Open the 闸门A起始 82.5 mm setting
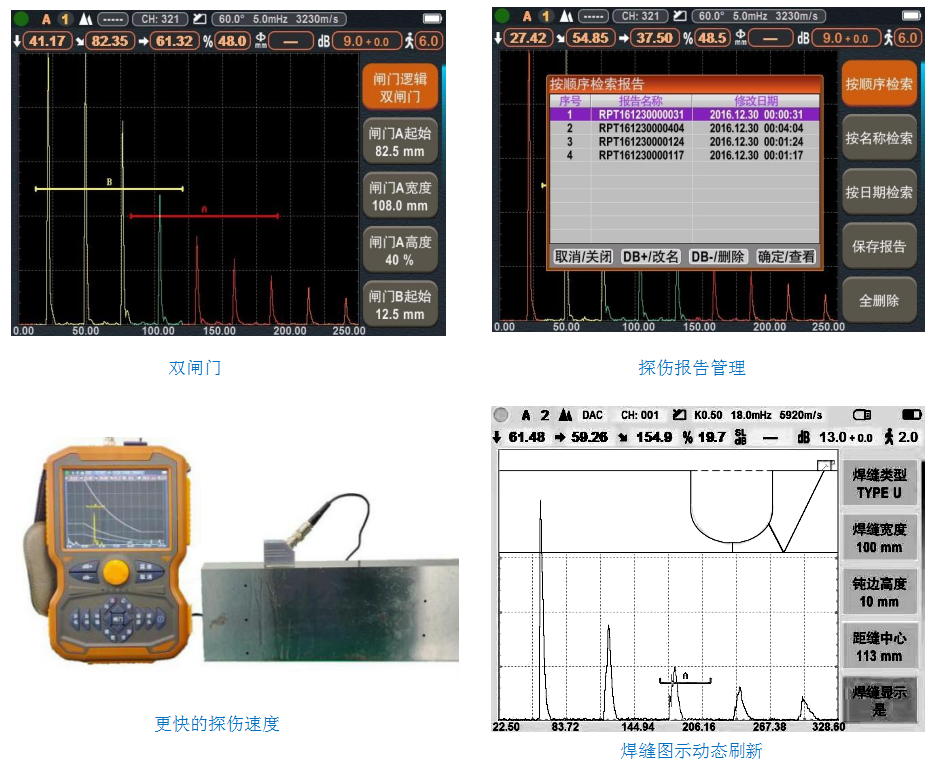The image size is (937, 760). [x=399, y=143]
